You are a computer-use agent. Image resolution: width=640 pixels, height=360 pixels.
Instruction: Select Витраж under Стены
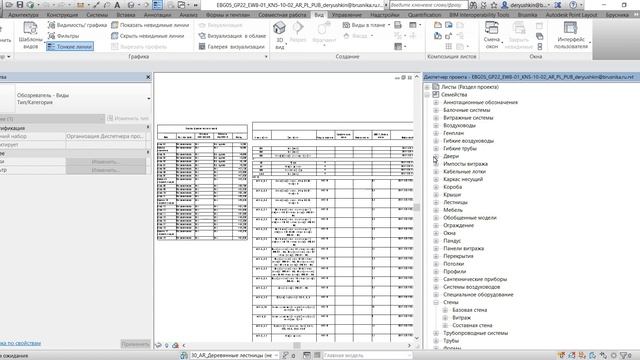pos(462,318)
